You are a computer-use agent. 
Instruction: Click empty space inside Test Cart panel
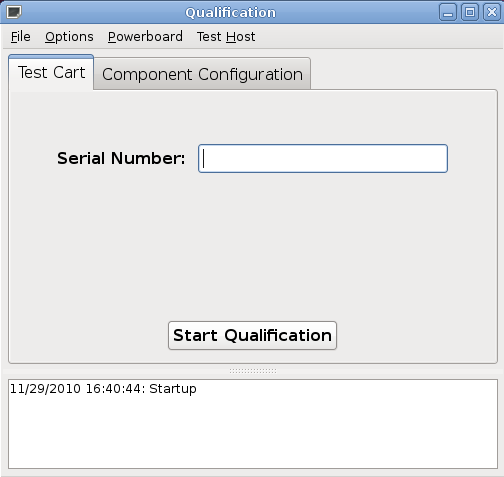253,247
